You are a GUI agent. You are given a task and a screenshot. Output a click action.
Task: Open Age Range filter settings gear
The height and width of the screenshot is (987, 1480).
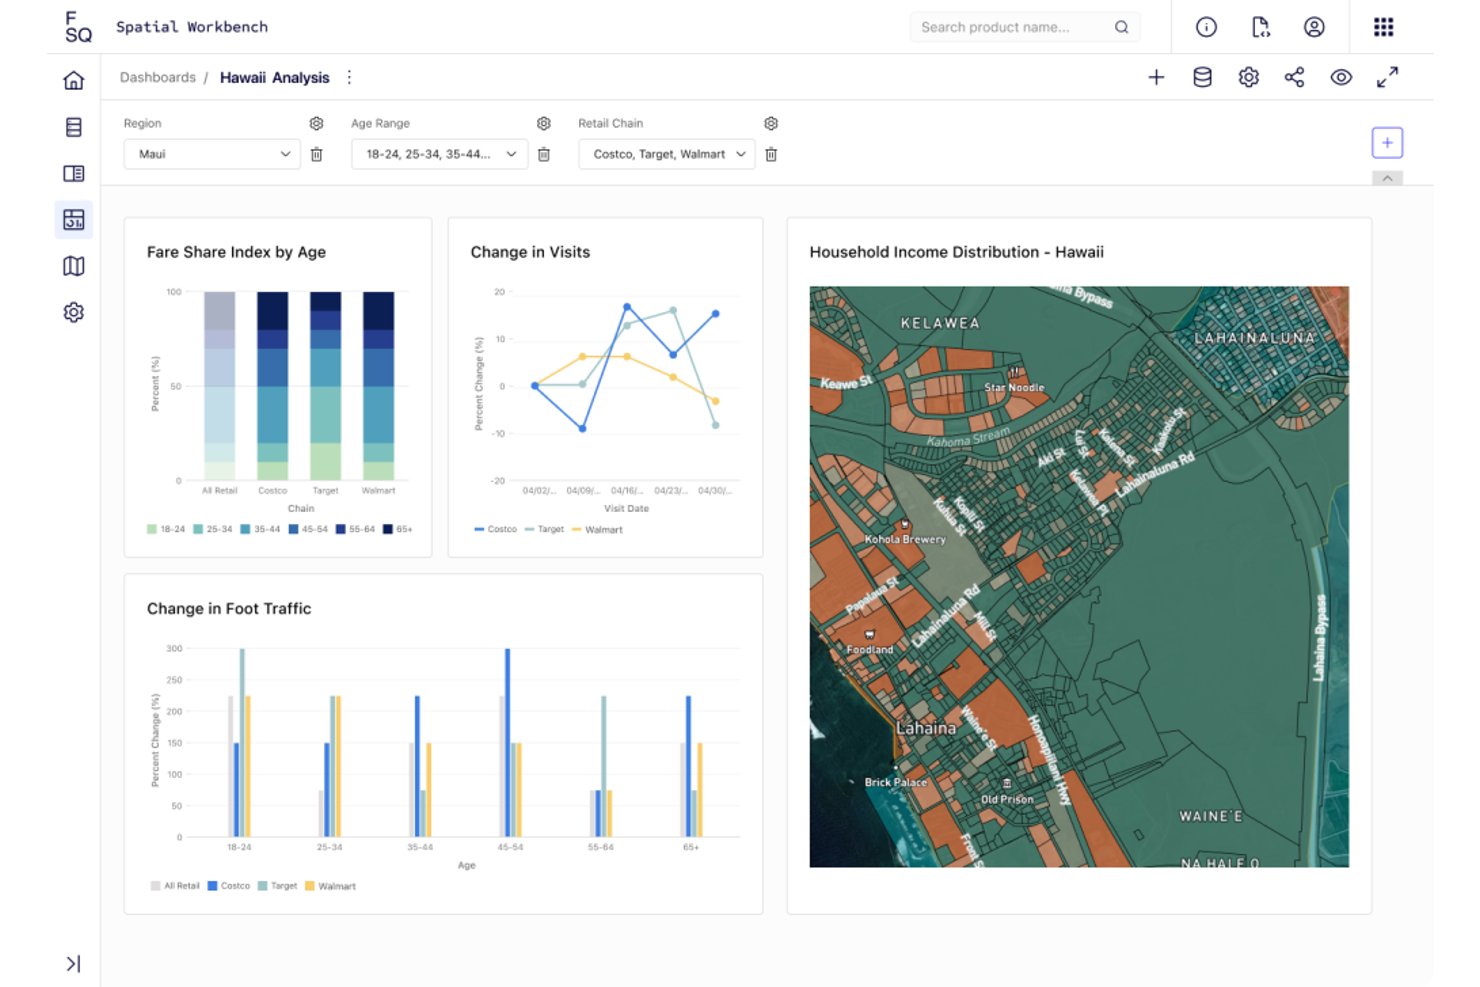[544, 123]
